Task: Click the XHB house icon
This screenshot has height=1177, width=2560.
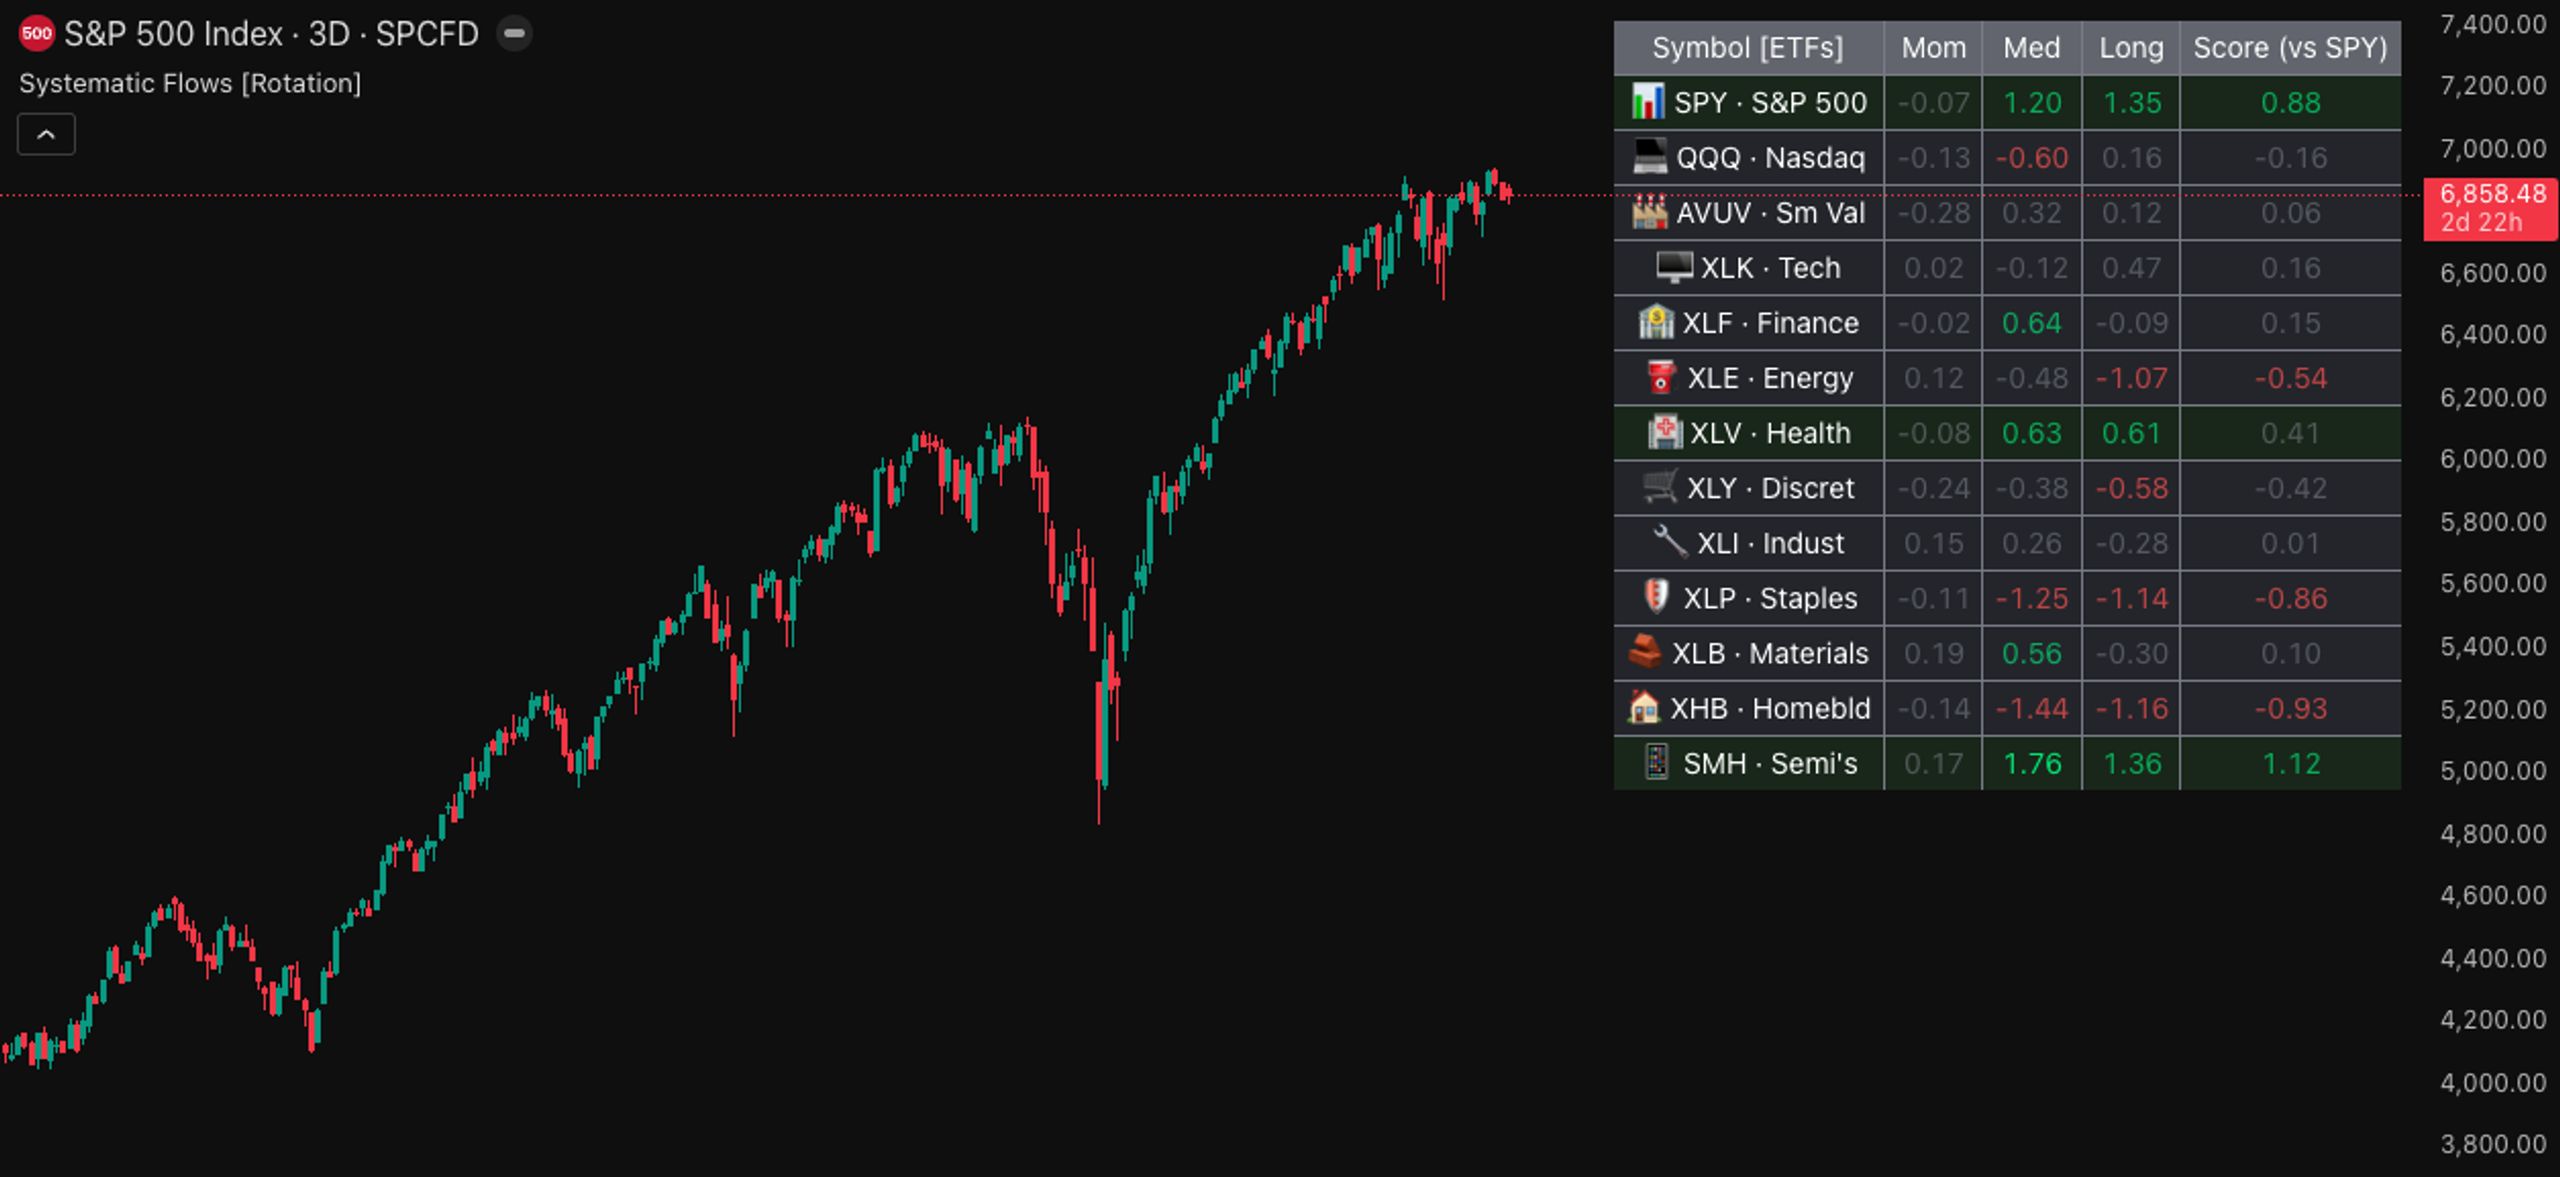Action: click(x=1644, y=707)
